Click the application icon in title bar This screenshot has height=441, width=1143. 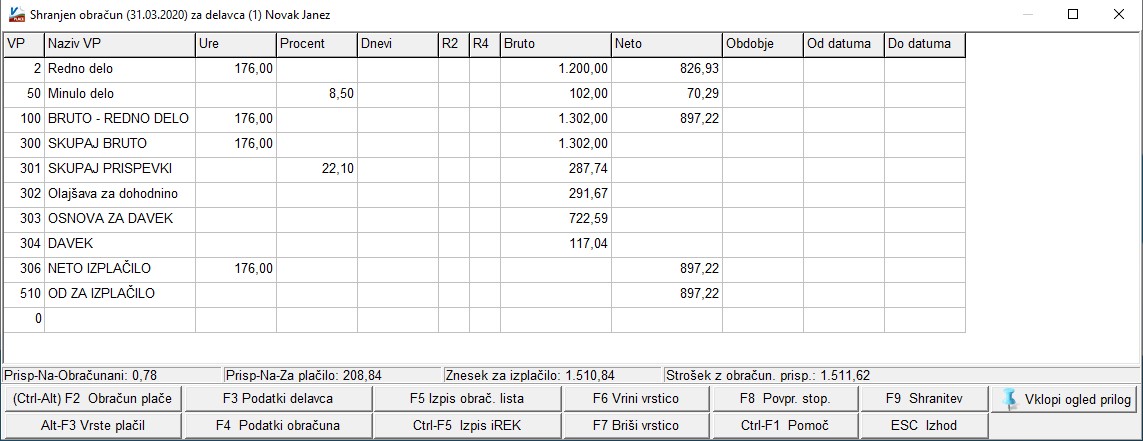pos(15,14)
